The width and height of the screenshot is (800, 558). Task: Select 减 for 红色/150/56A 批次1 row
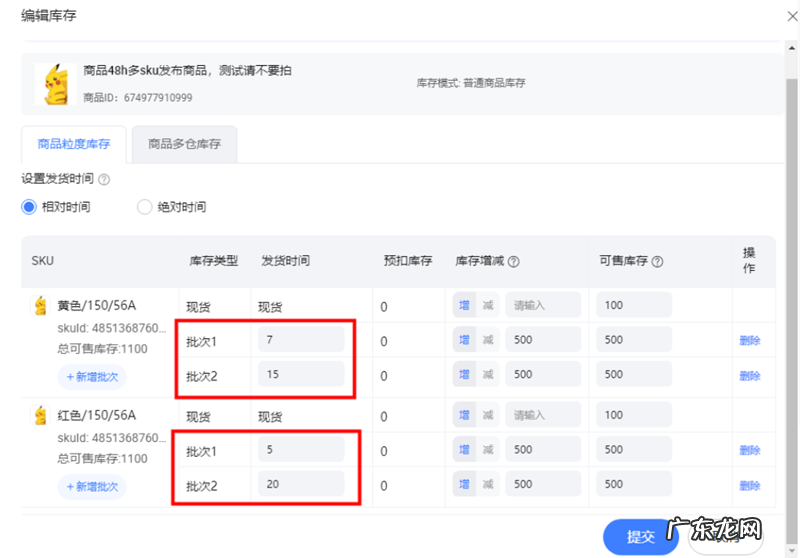488,450
